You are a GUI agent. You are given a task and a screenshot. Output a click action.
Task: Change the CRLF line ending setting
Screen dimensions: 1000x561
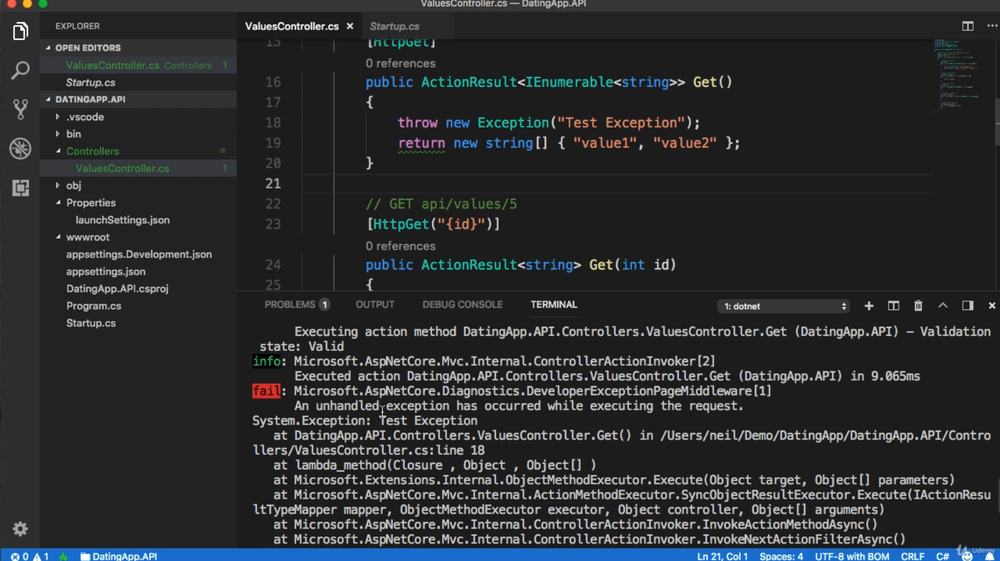913,556
